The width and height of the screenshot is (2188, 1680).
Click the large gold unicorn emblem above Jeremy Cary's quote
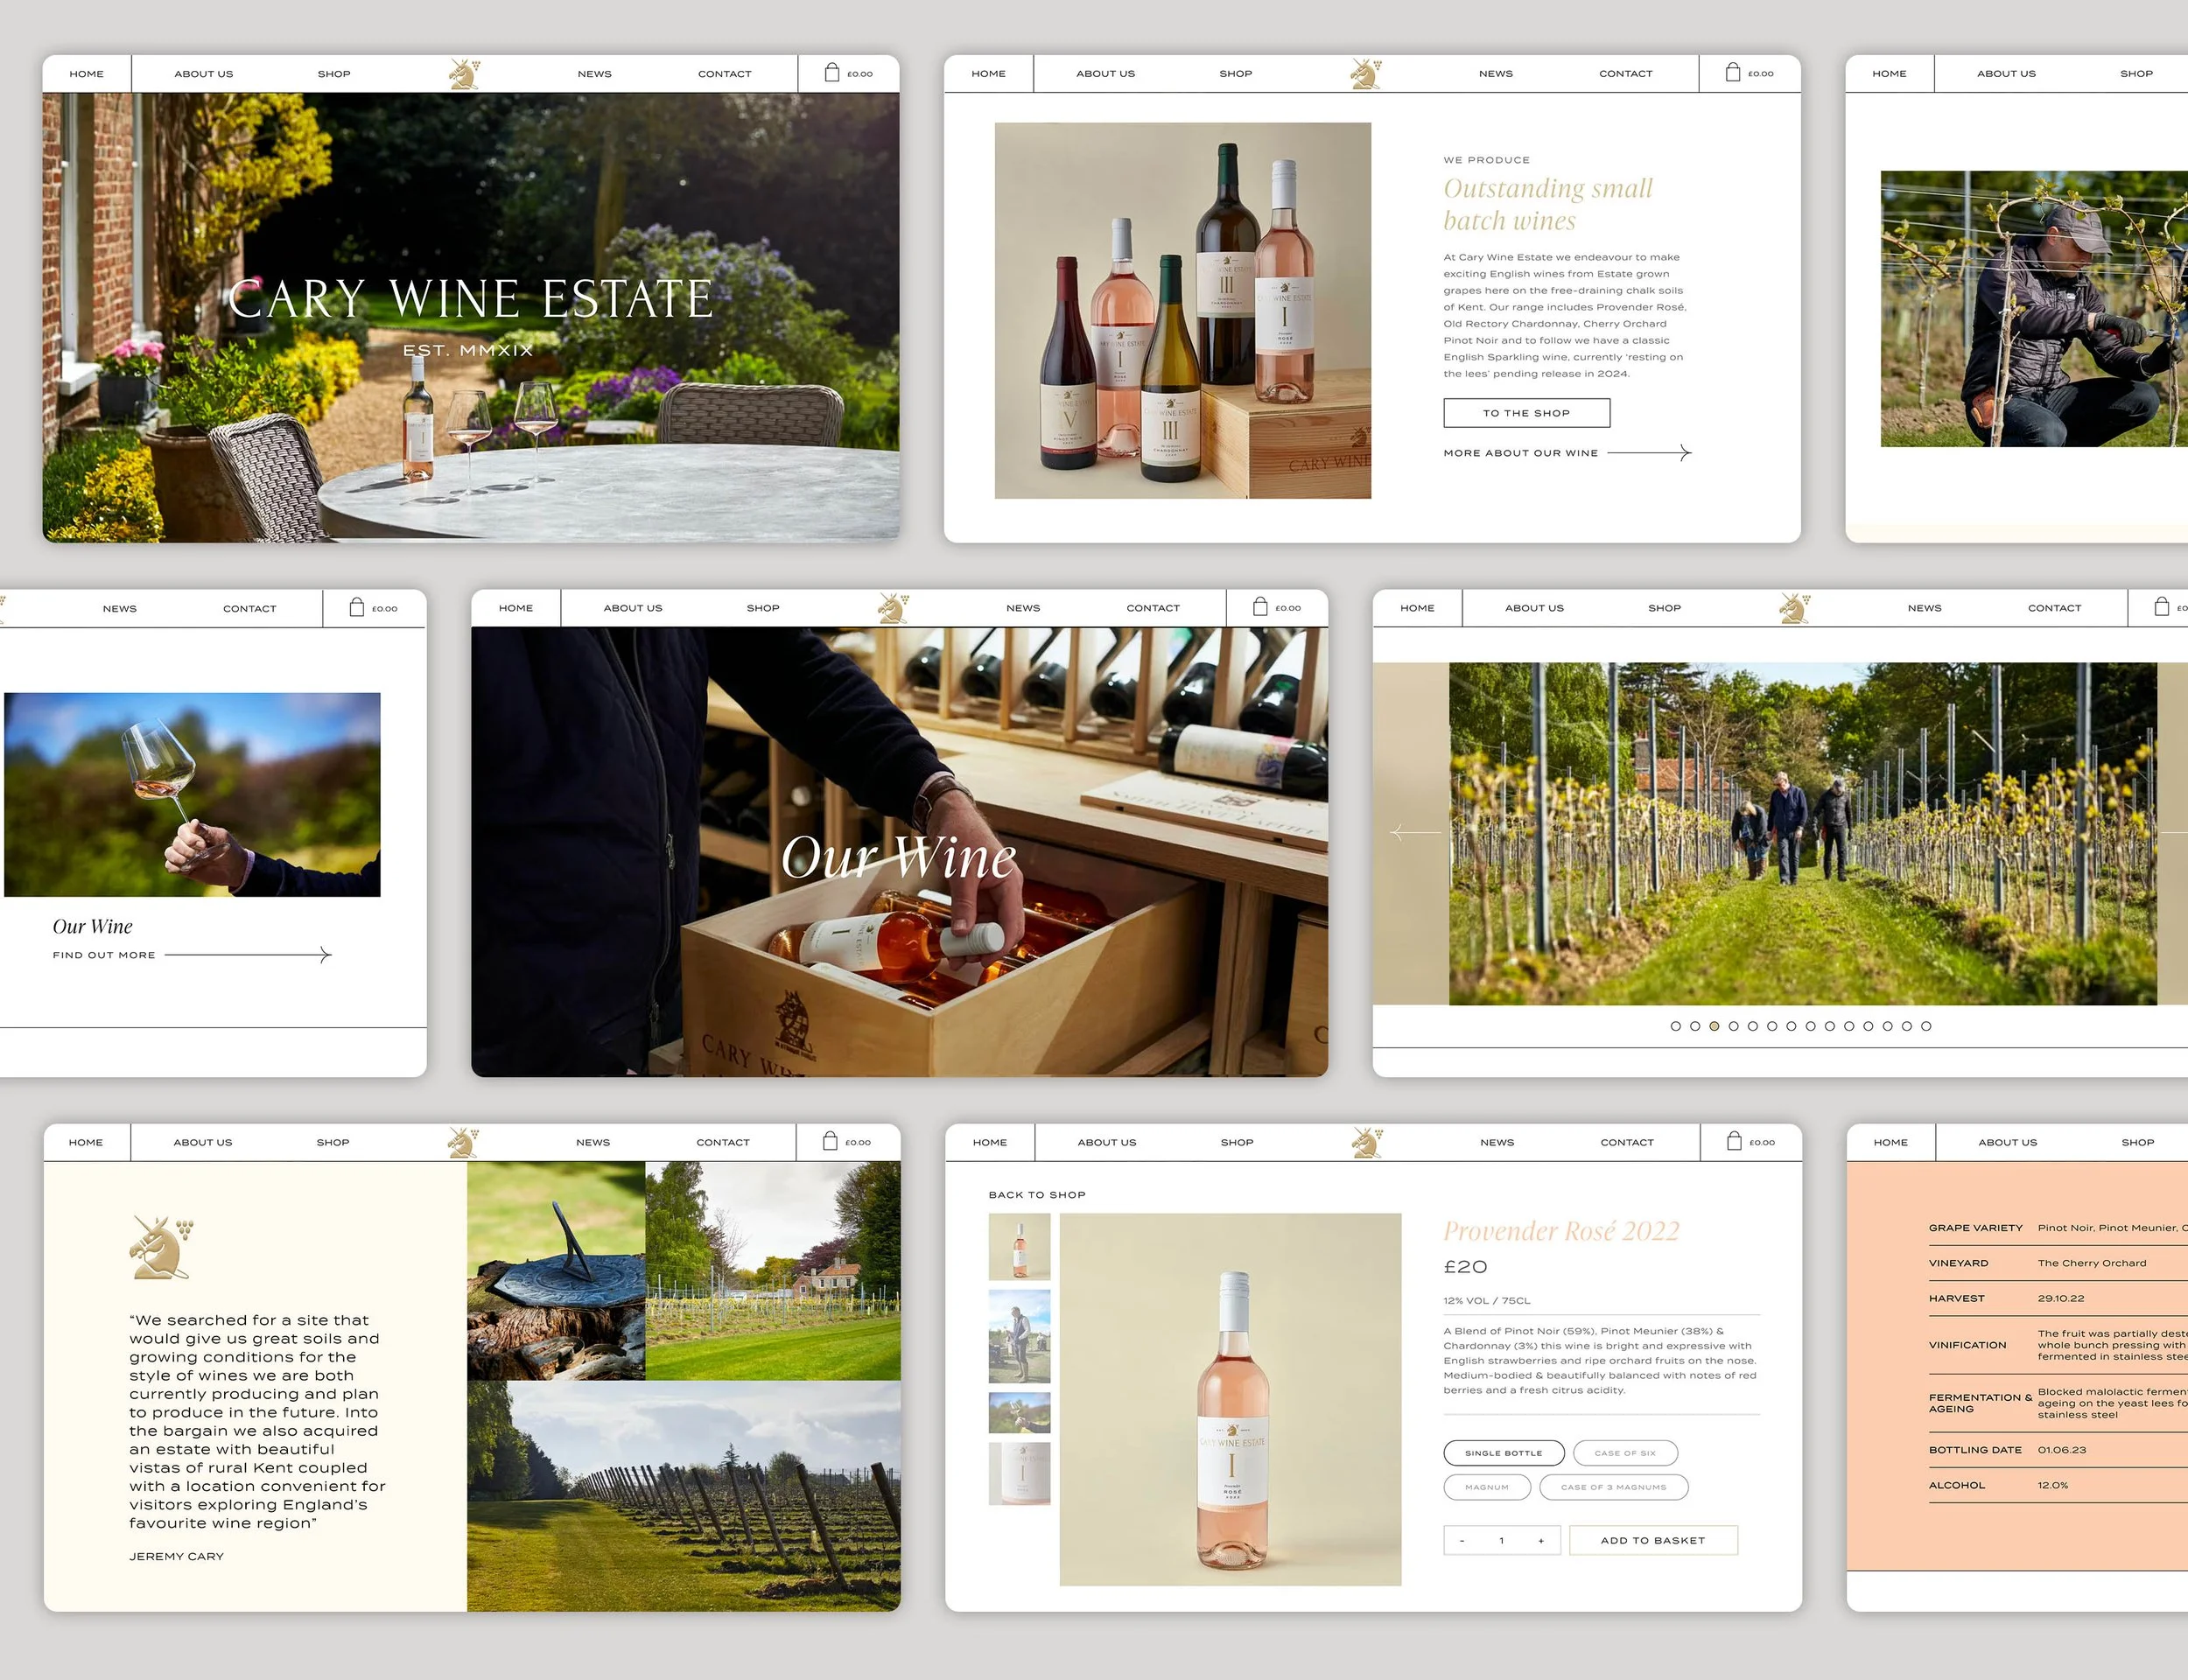click(x=160, y=1247)
